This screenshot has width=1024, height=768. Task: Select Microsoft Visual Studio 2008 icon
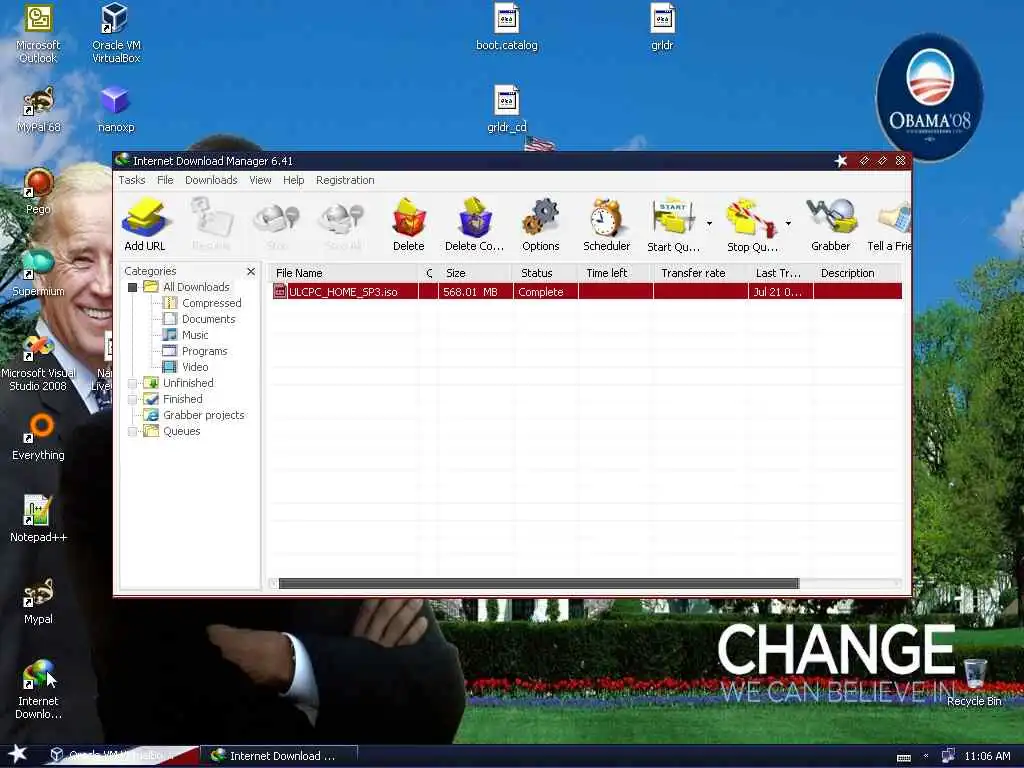click(x=38, y=364)
